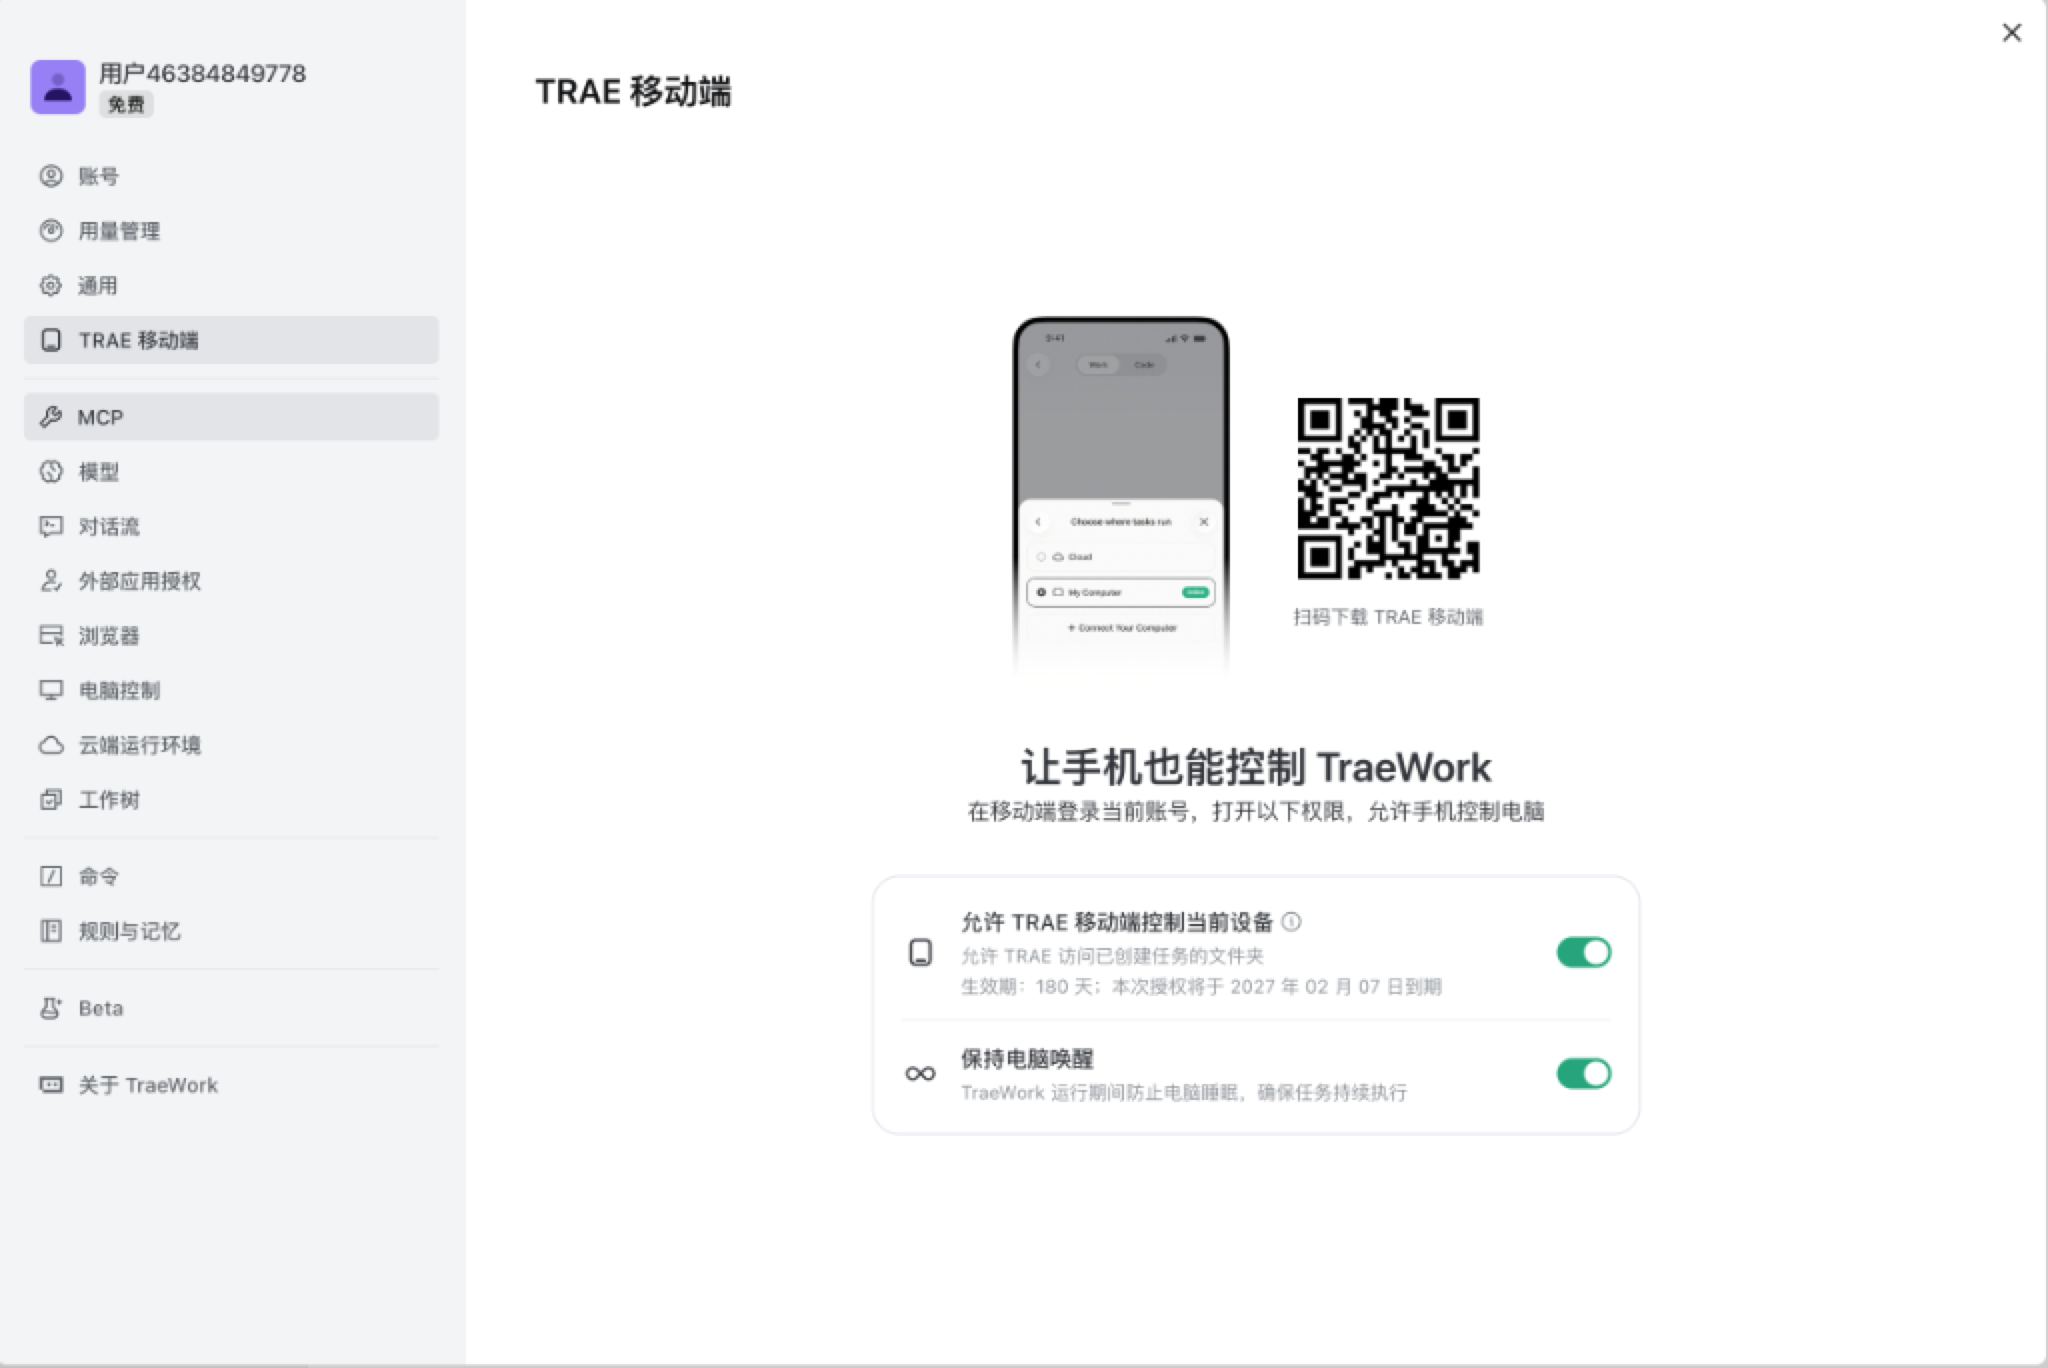Click the TRAE mobile download QR code

point(1388,488)
